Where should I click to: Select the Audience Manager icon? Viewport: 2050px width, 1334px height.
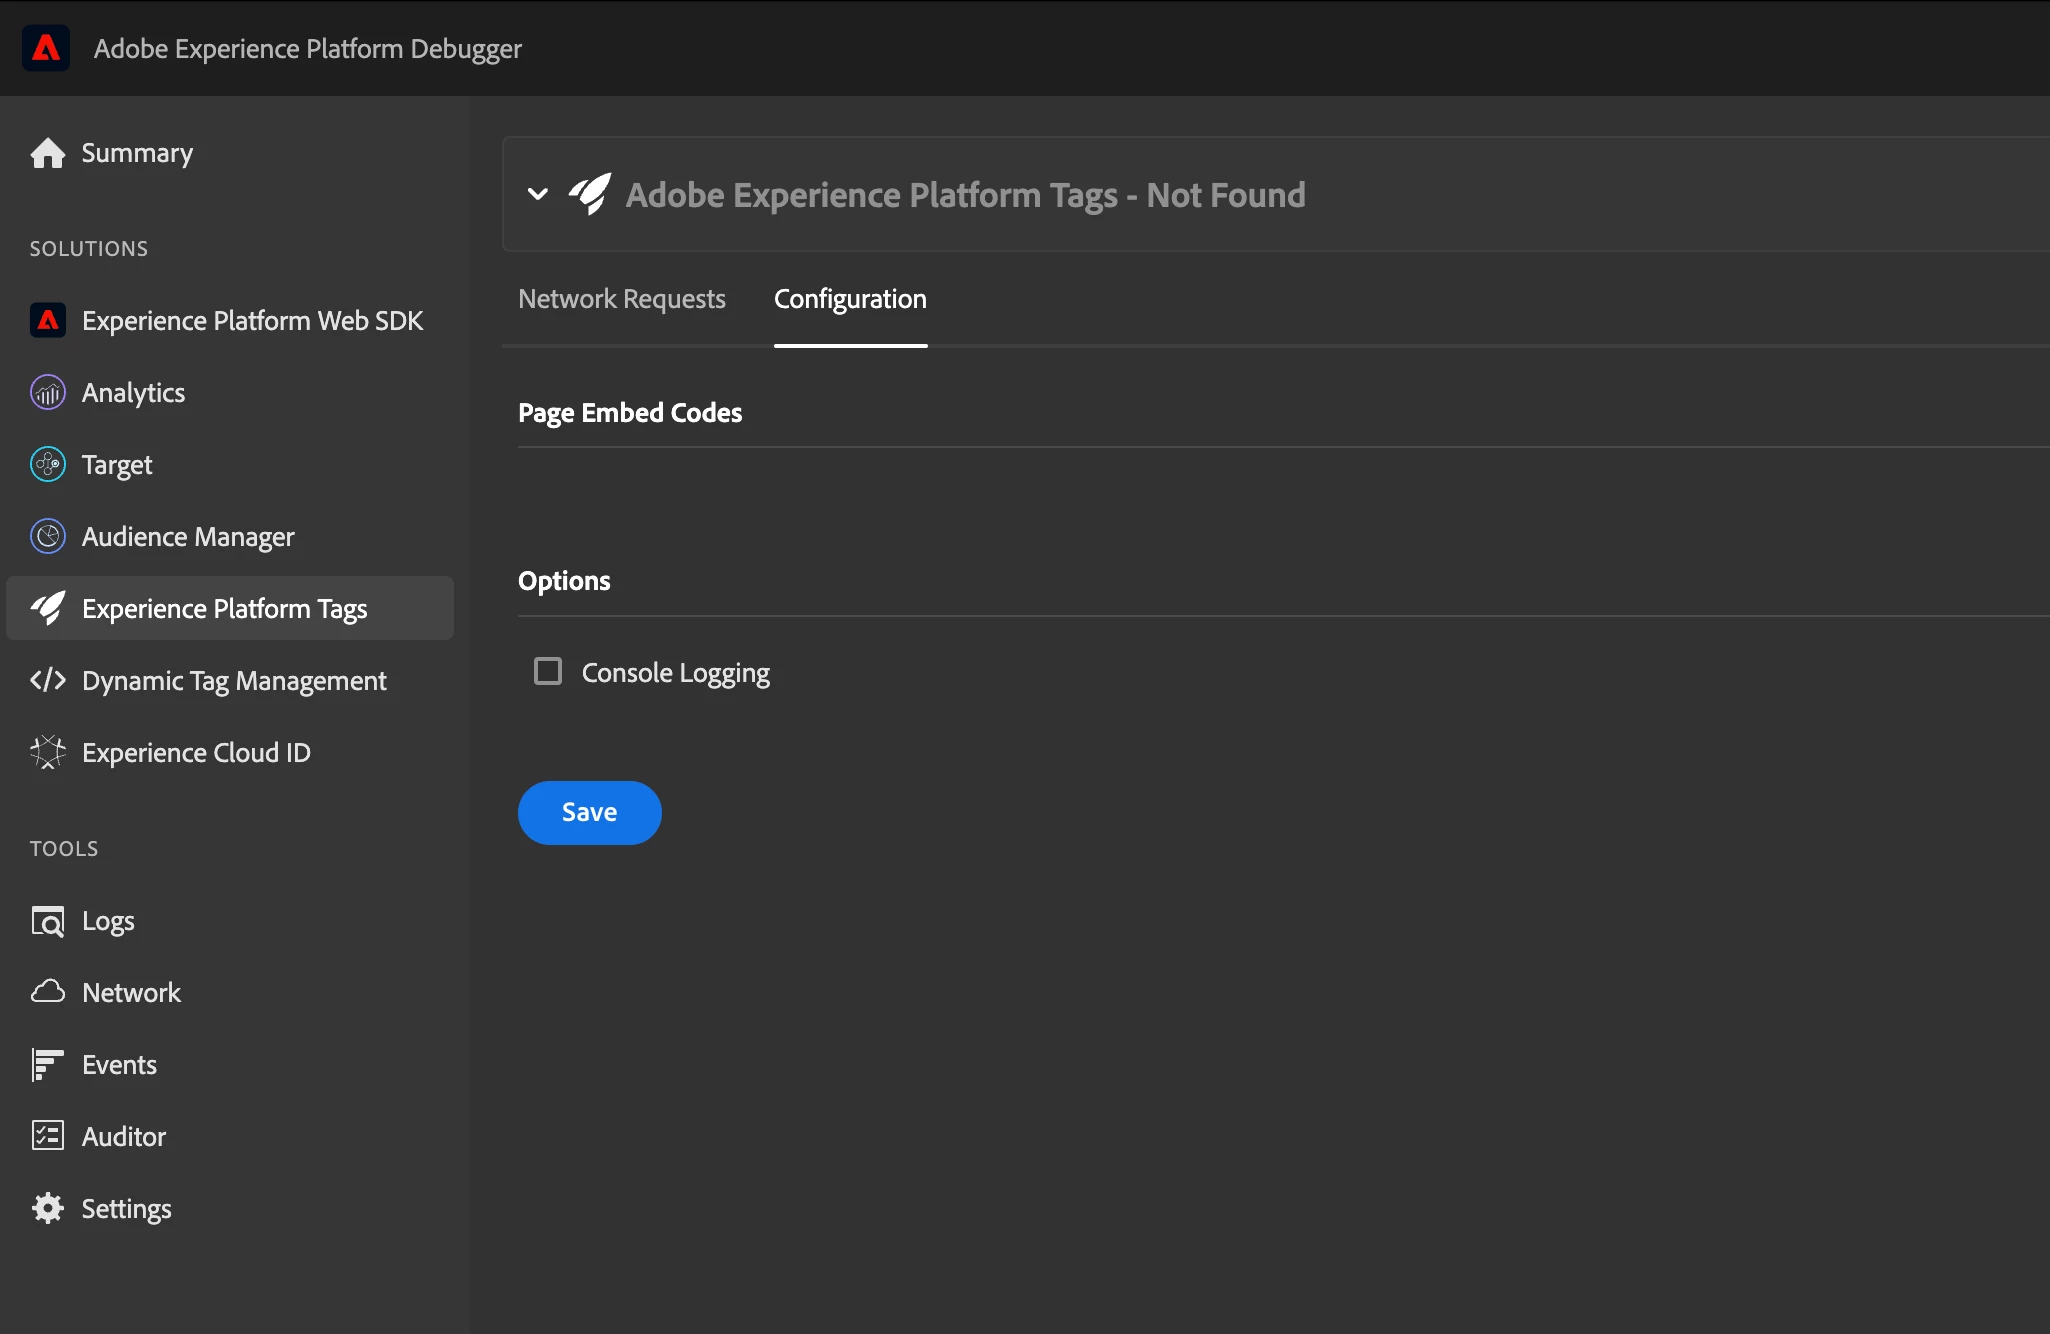47,537
